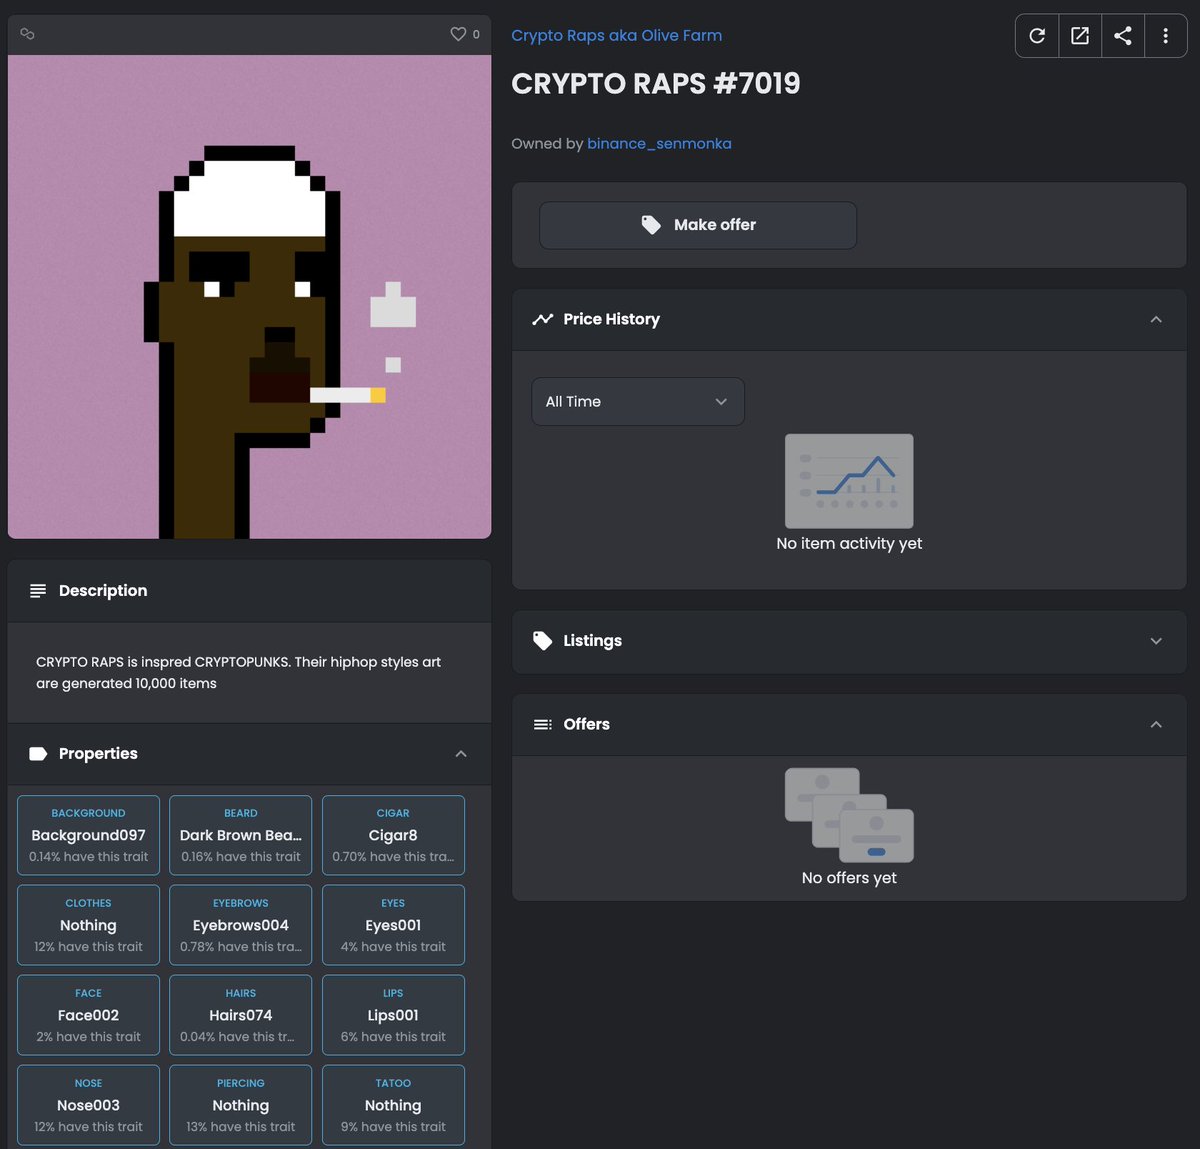Collapse the Properties section
1200x1149 pixels.
coord(461,754)
